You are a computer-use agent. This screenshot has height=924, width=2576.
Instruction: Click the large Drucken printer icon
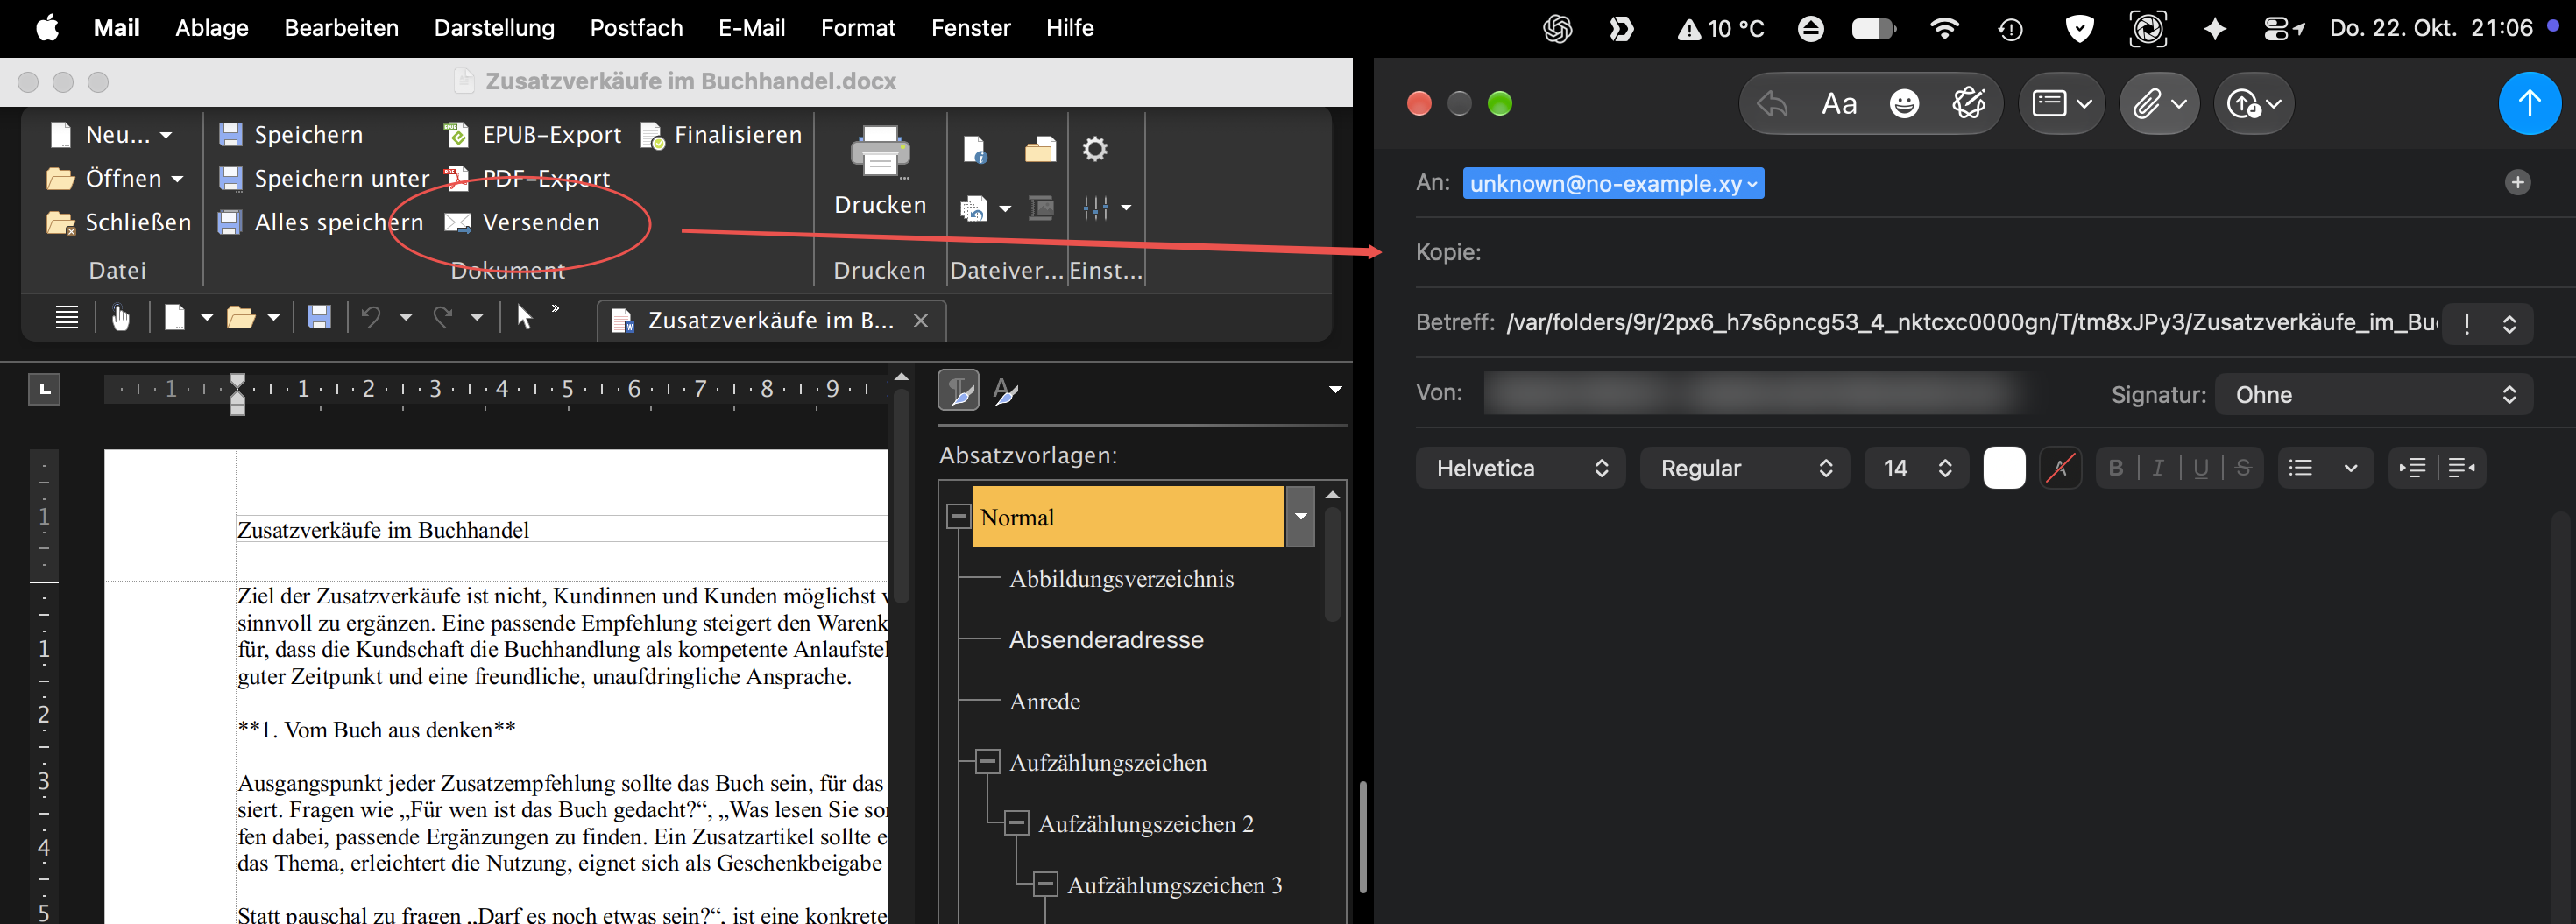[880, 152]
